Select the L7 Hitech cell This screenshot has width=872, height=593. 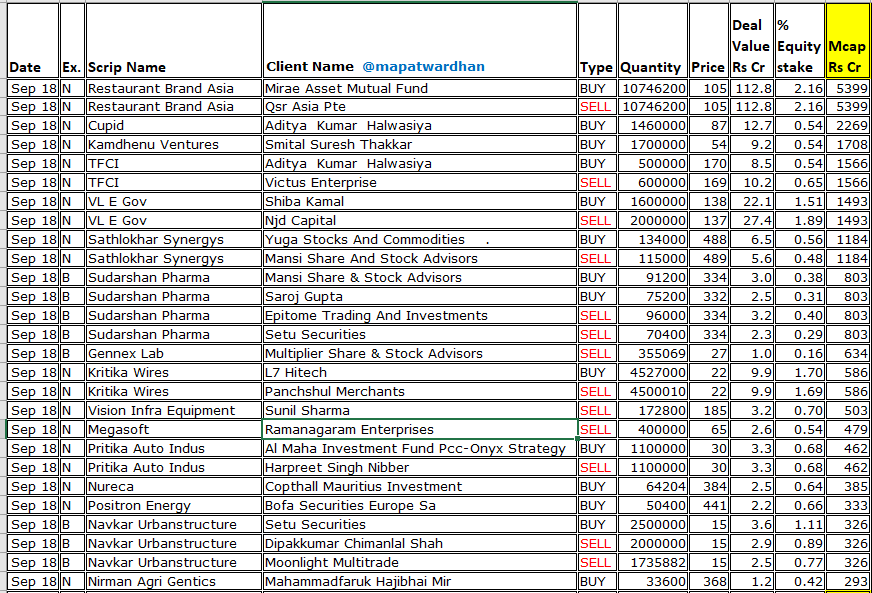(x=420, y=373)
